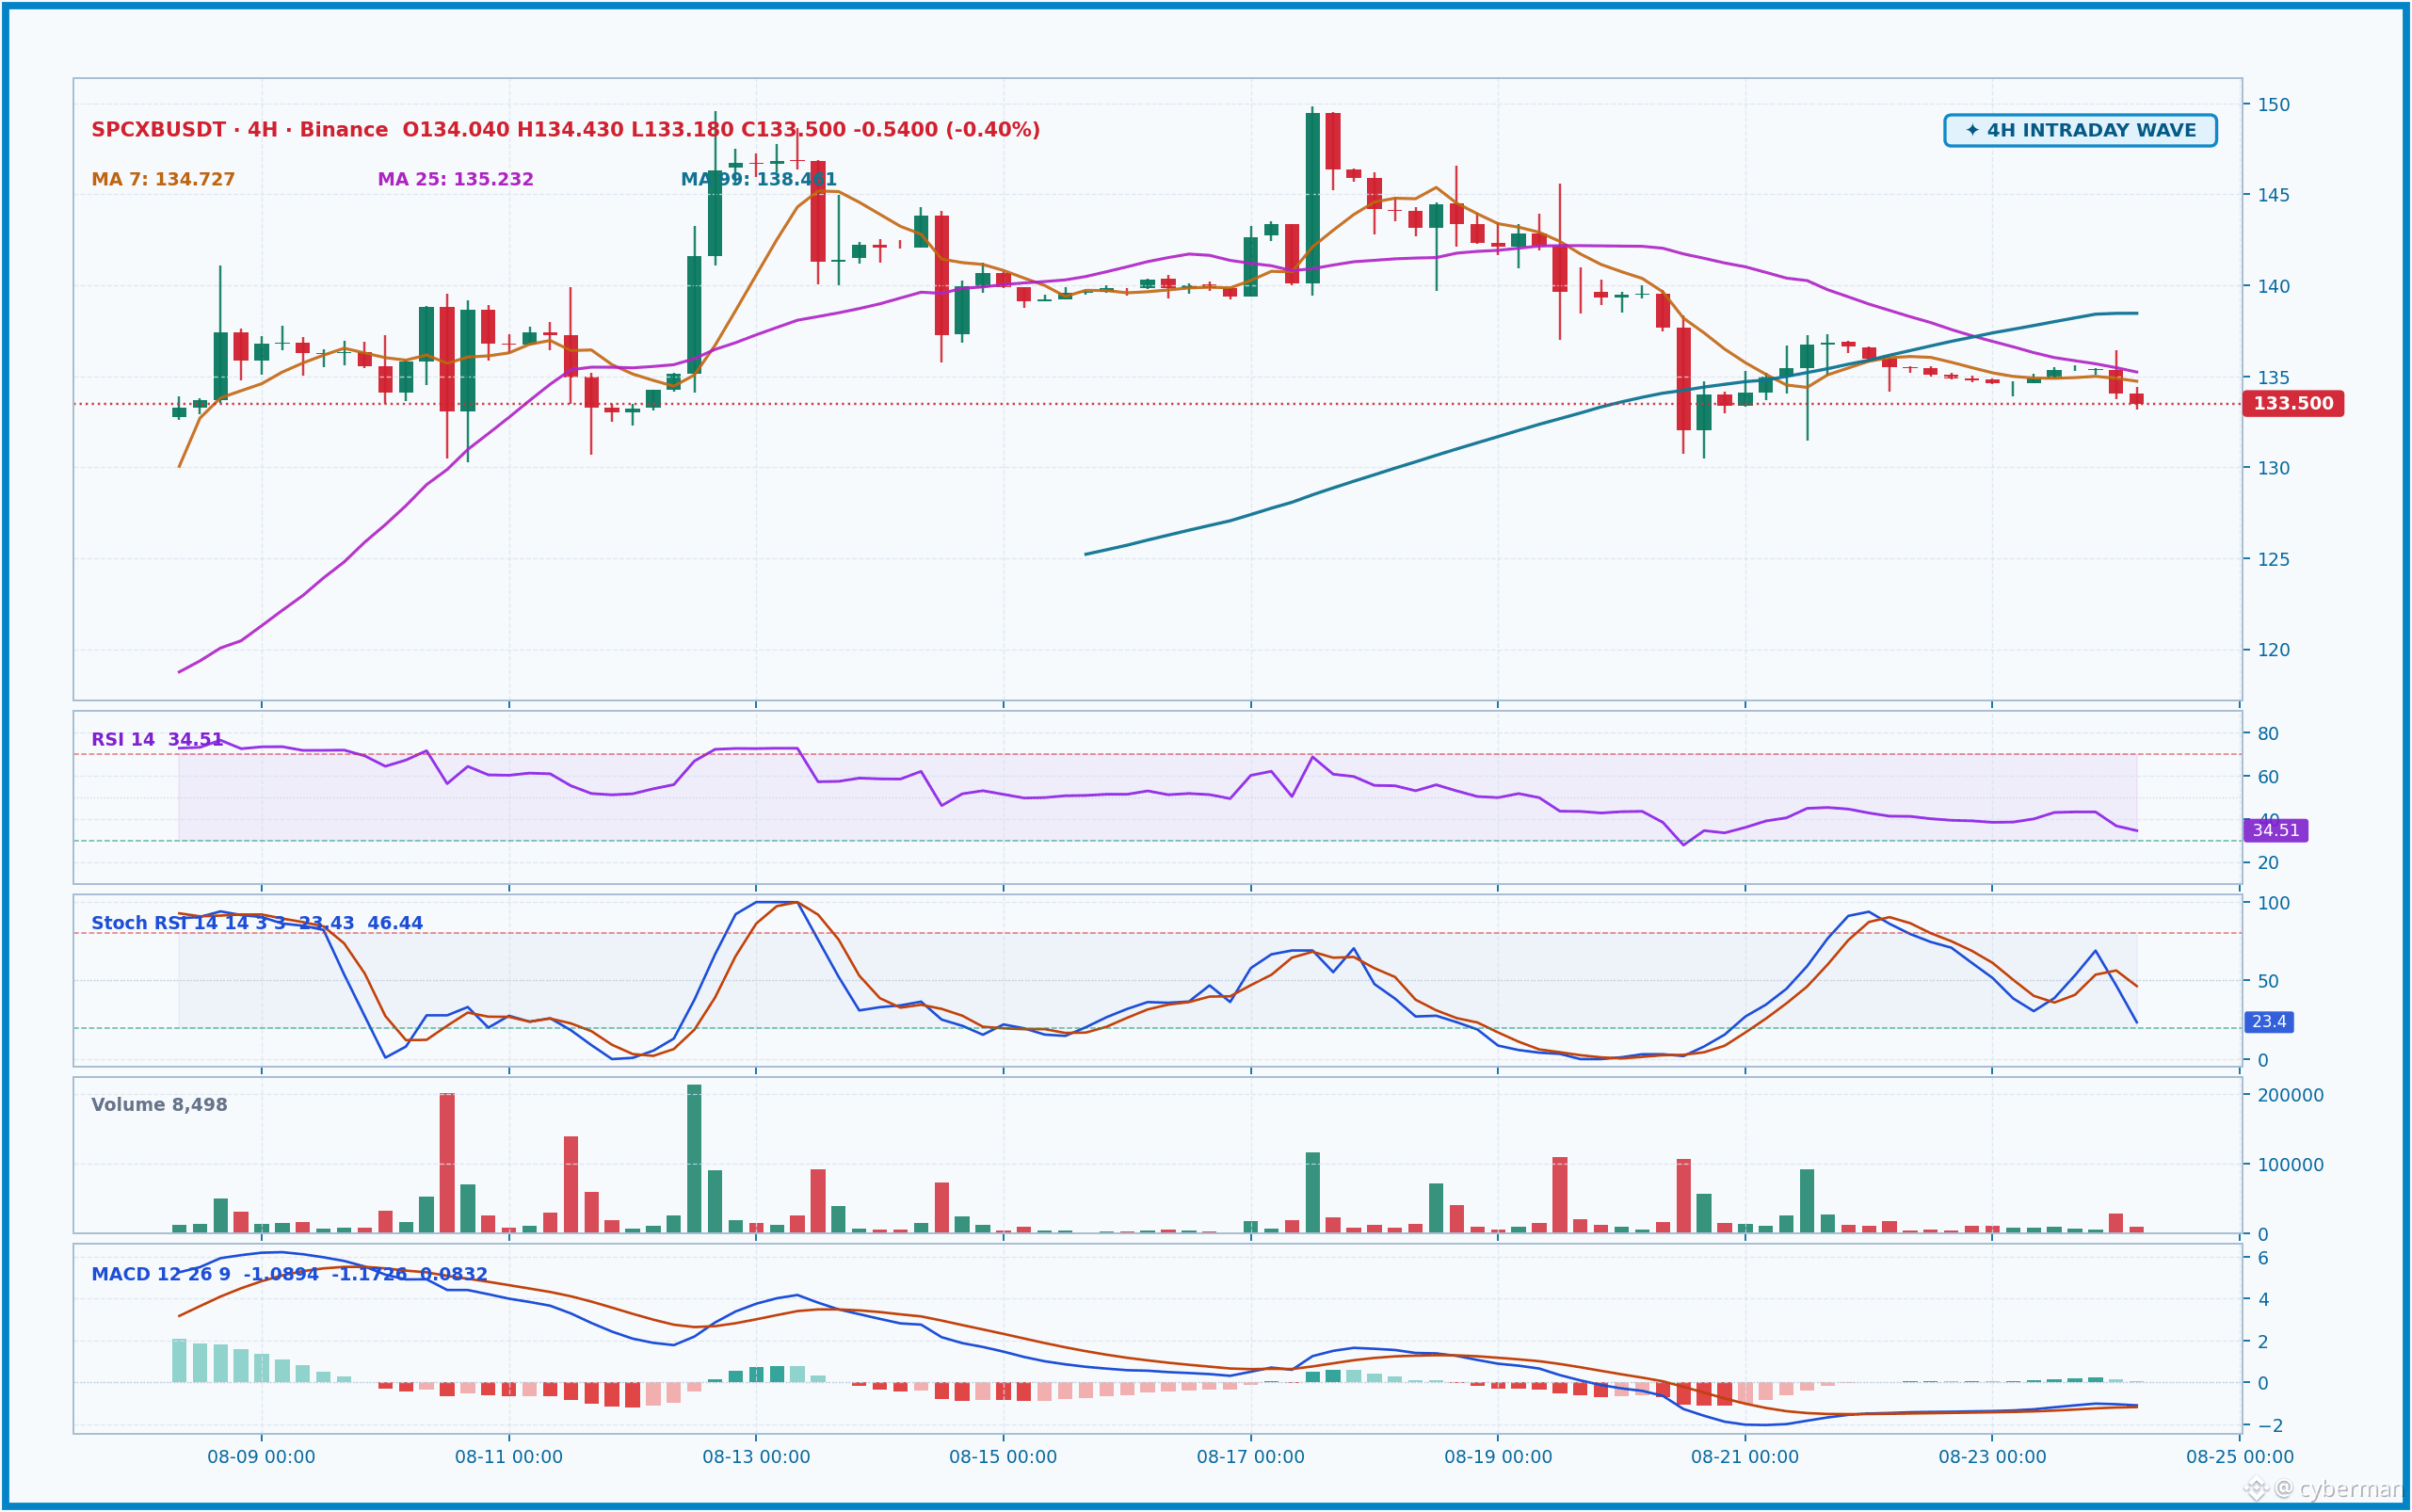This screenshot has height=1512, width=2412.
Task: Click the 145 price axis label
Action: pyautogui.click(x=2273, y=195)
